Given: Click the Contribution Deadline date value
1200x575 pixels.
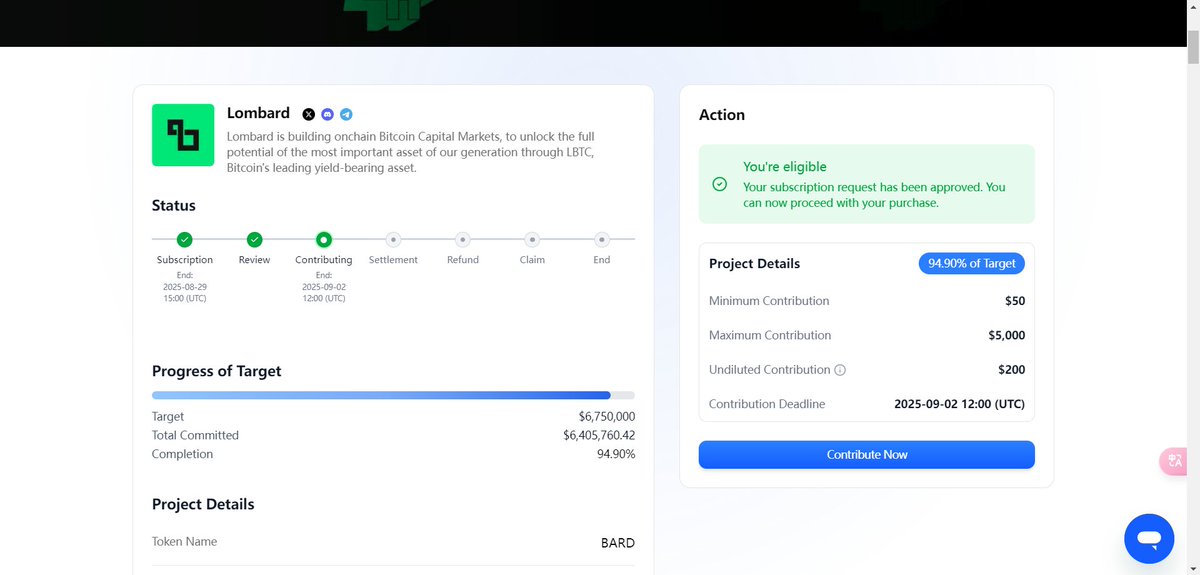Looking at the screenshot, I should pos(959,404).
